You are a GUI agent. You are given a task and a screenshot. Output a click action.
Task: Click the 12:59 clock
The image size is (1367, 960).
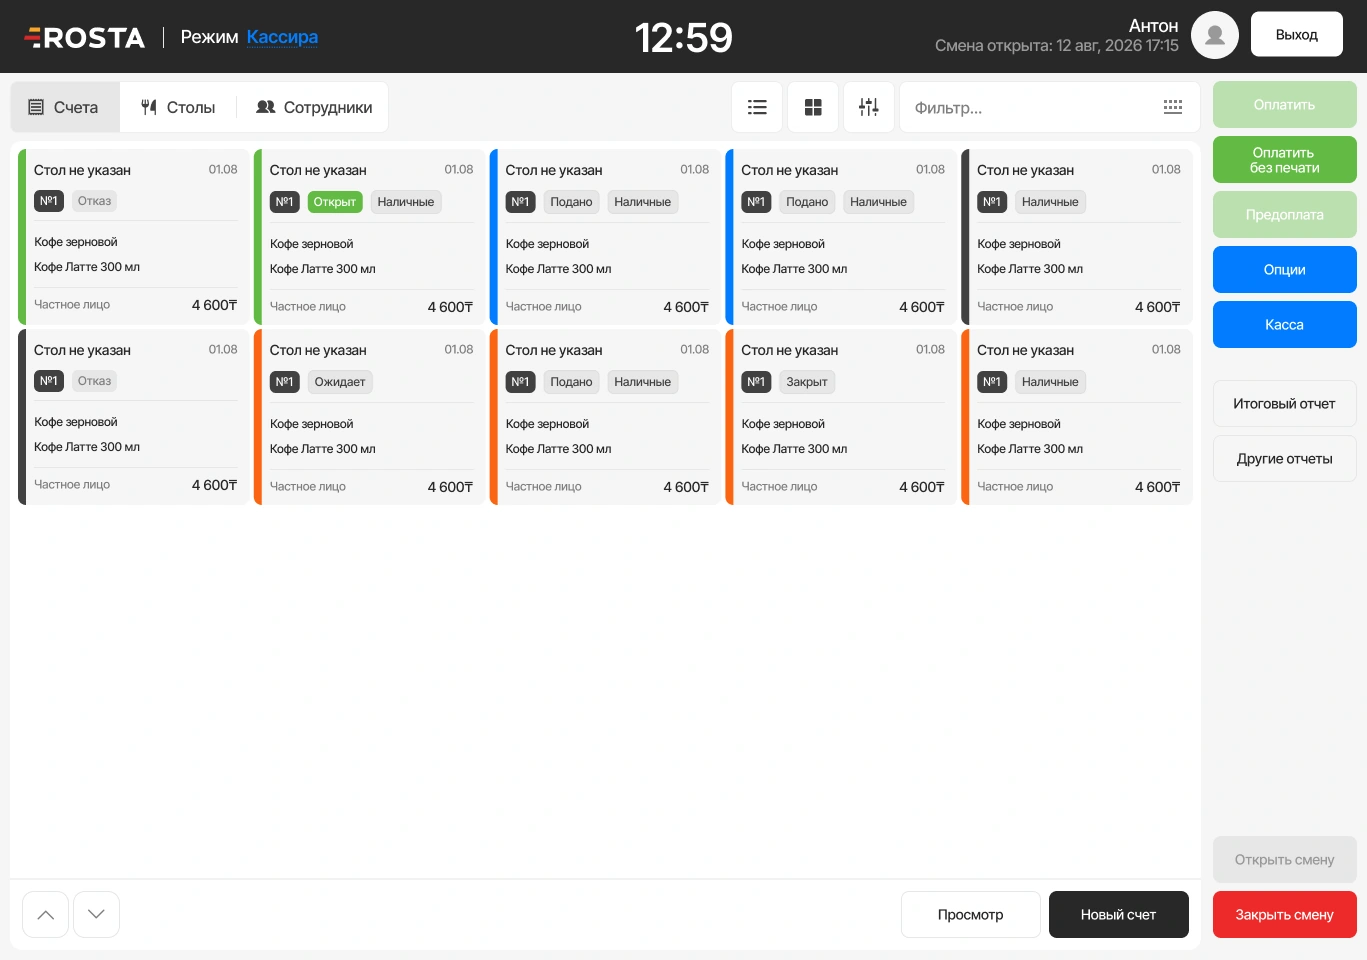point(684,38)
